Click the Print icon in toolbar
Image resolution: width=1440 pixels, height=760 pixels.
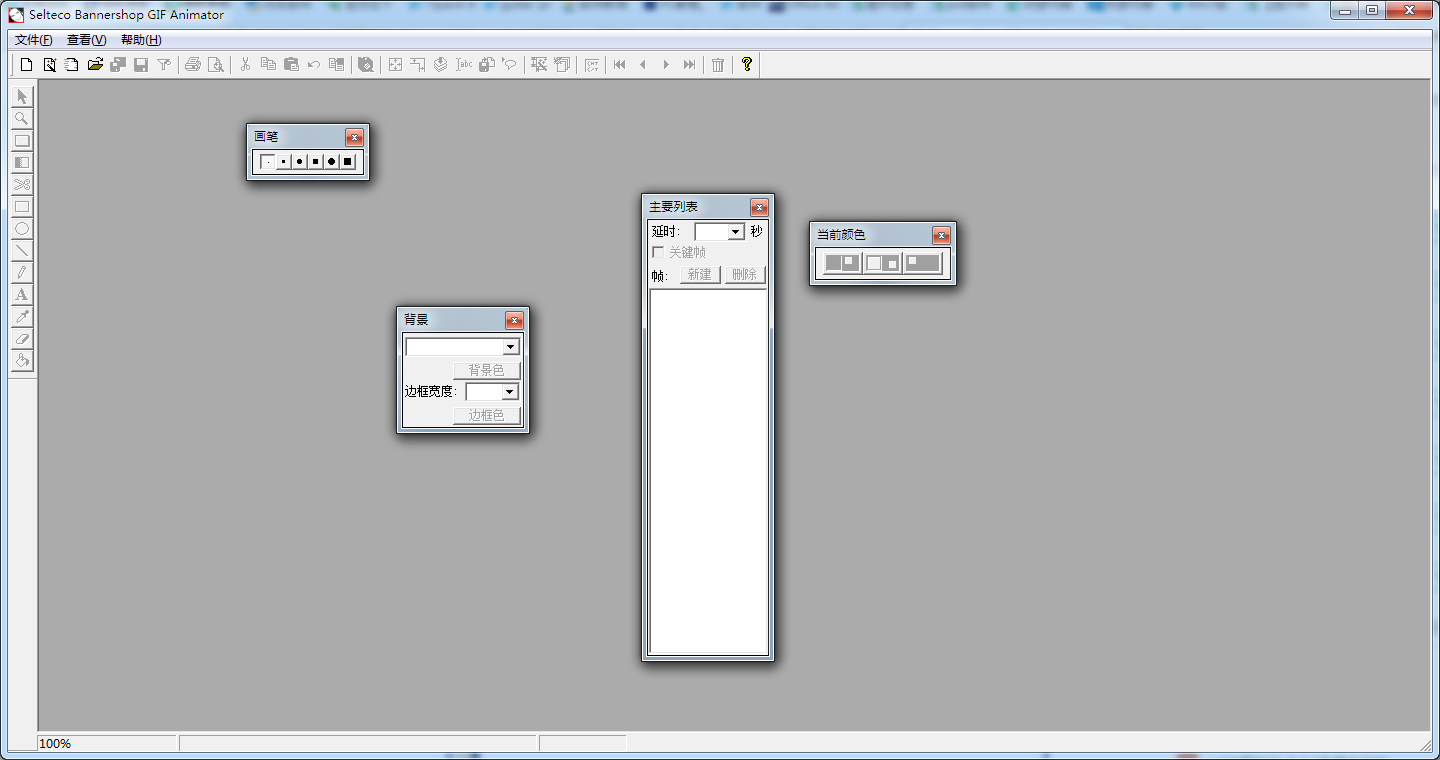pyautogui.click(x=192, y=65)
